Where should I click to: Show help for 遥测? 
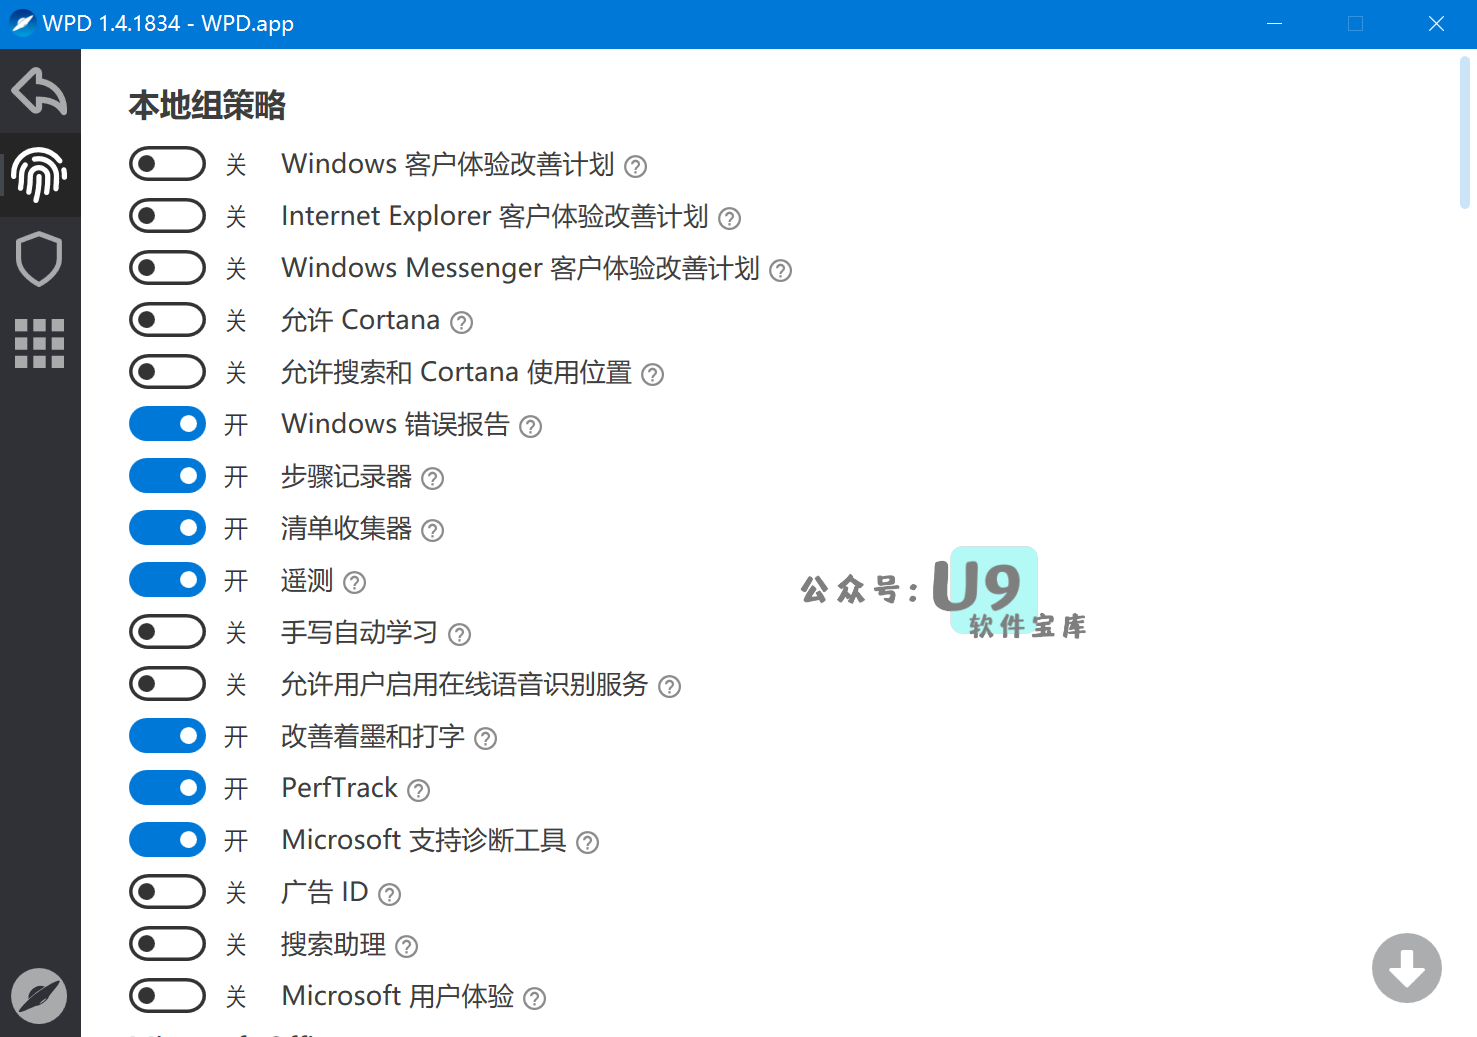pos(355,582)
